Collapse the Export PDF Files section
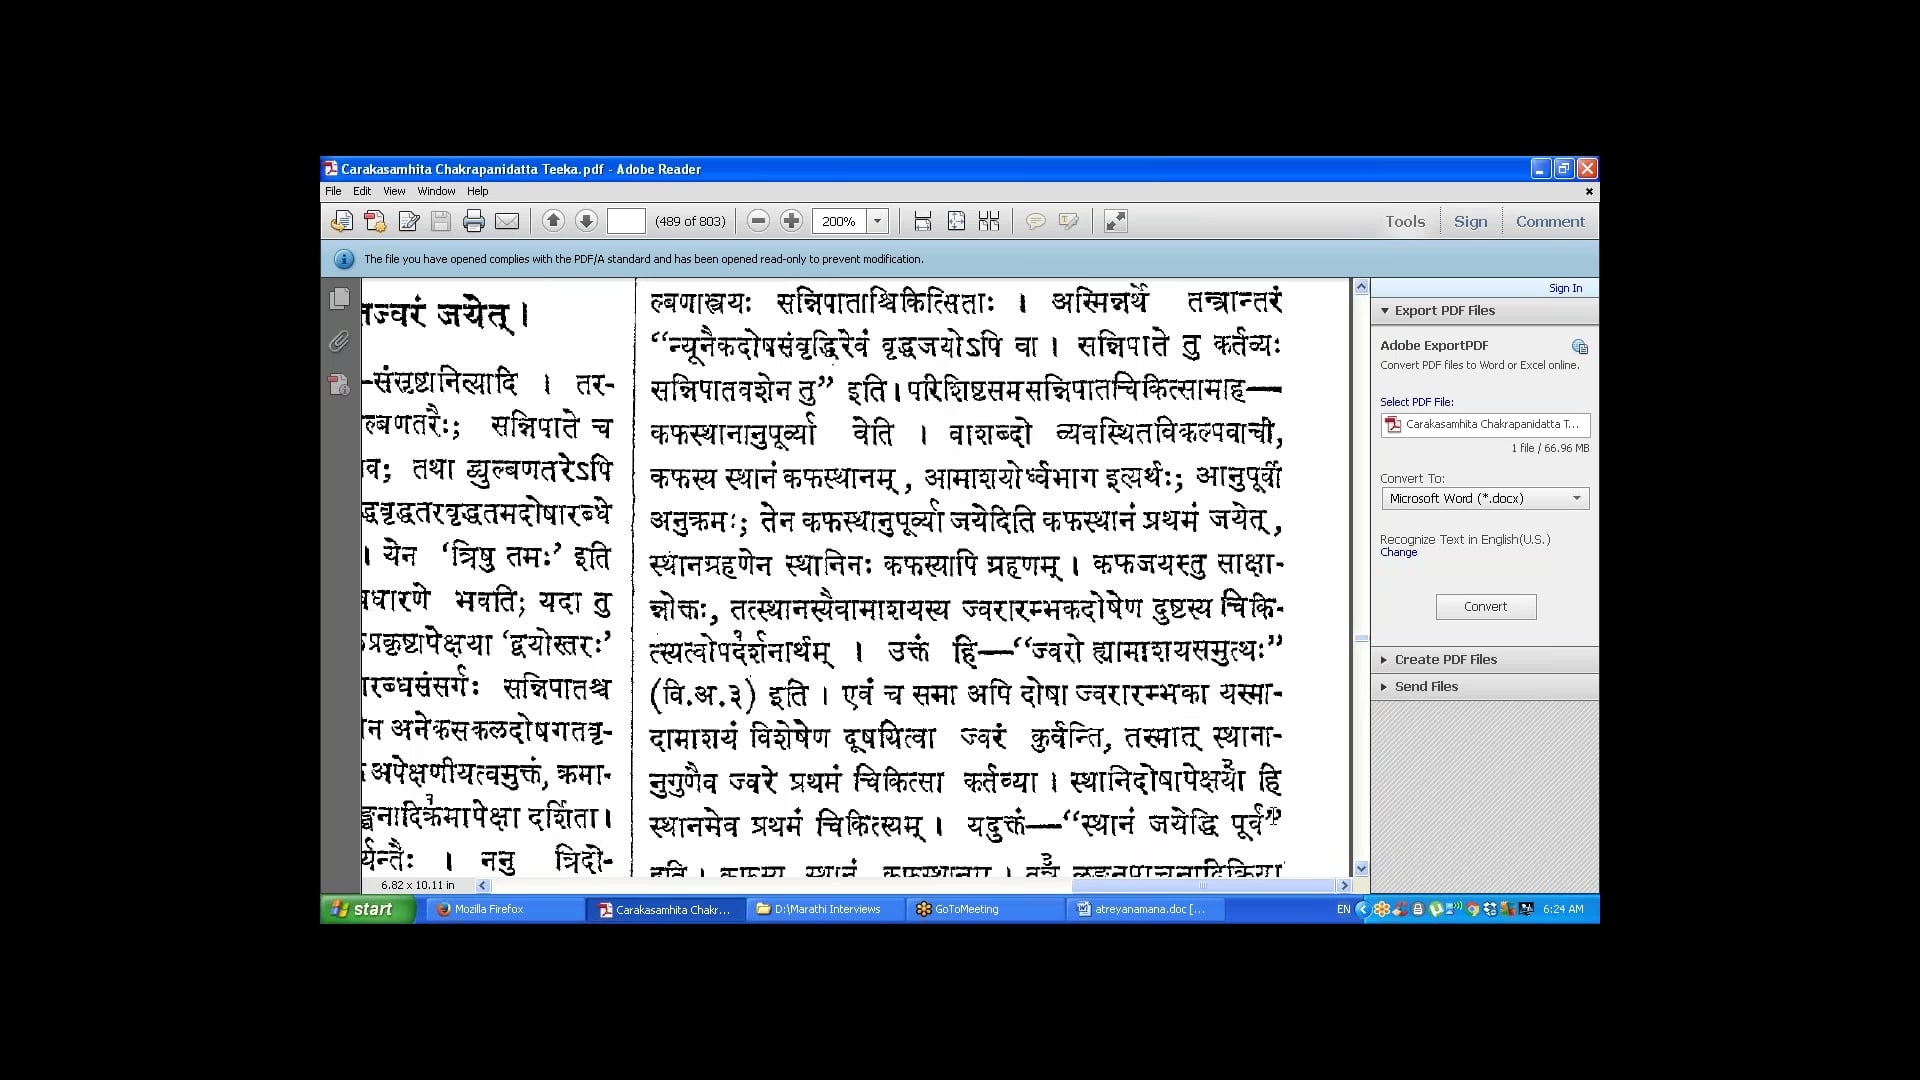This screenshot has height=1080, width=1920. tap(1444, 310)
